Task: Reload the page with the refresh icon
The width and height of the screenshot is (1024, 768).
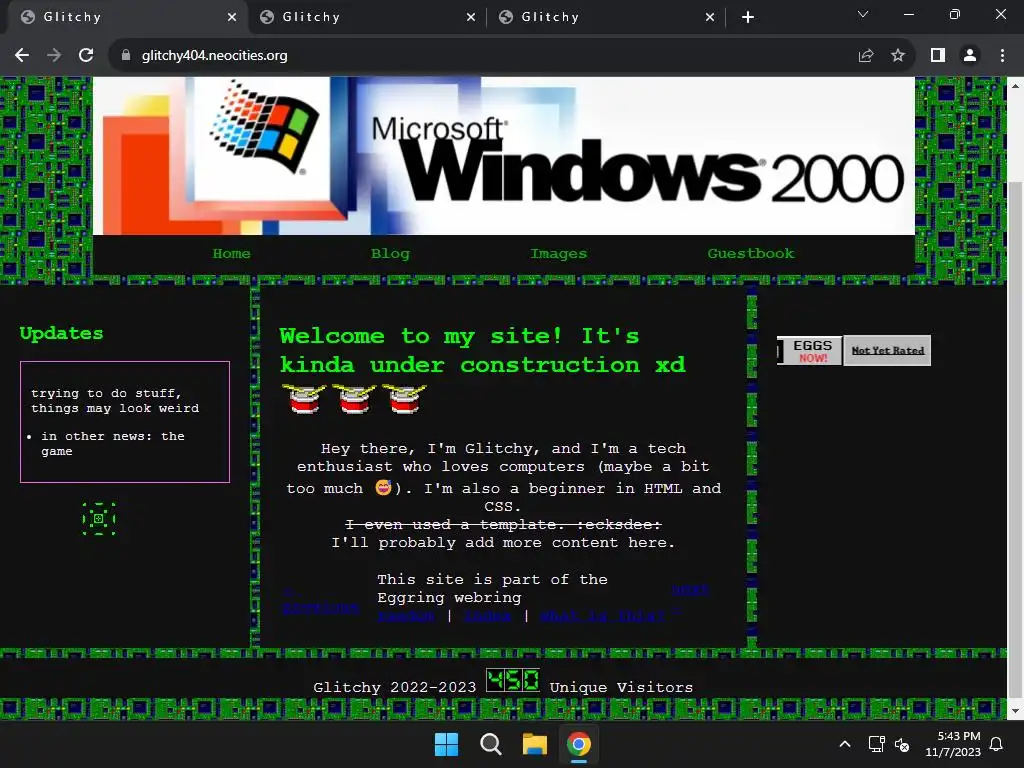Action: click(x=86, y=56)
